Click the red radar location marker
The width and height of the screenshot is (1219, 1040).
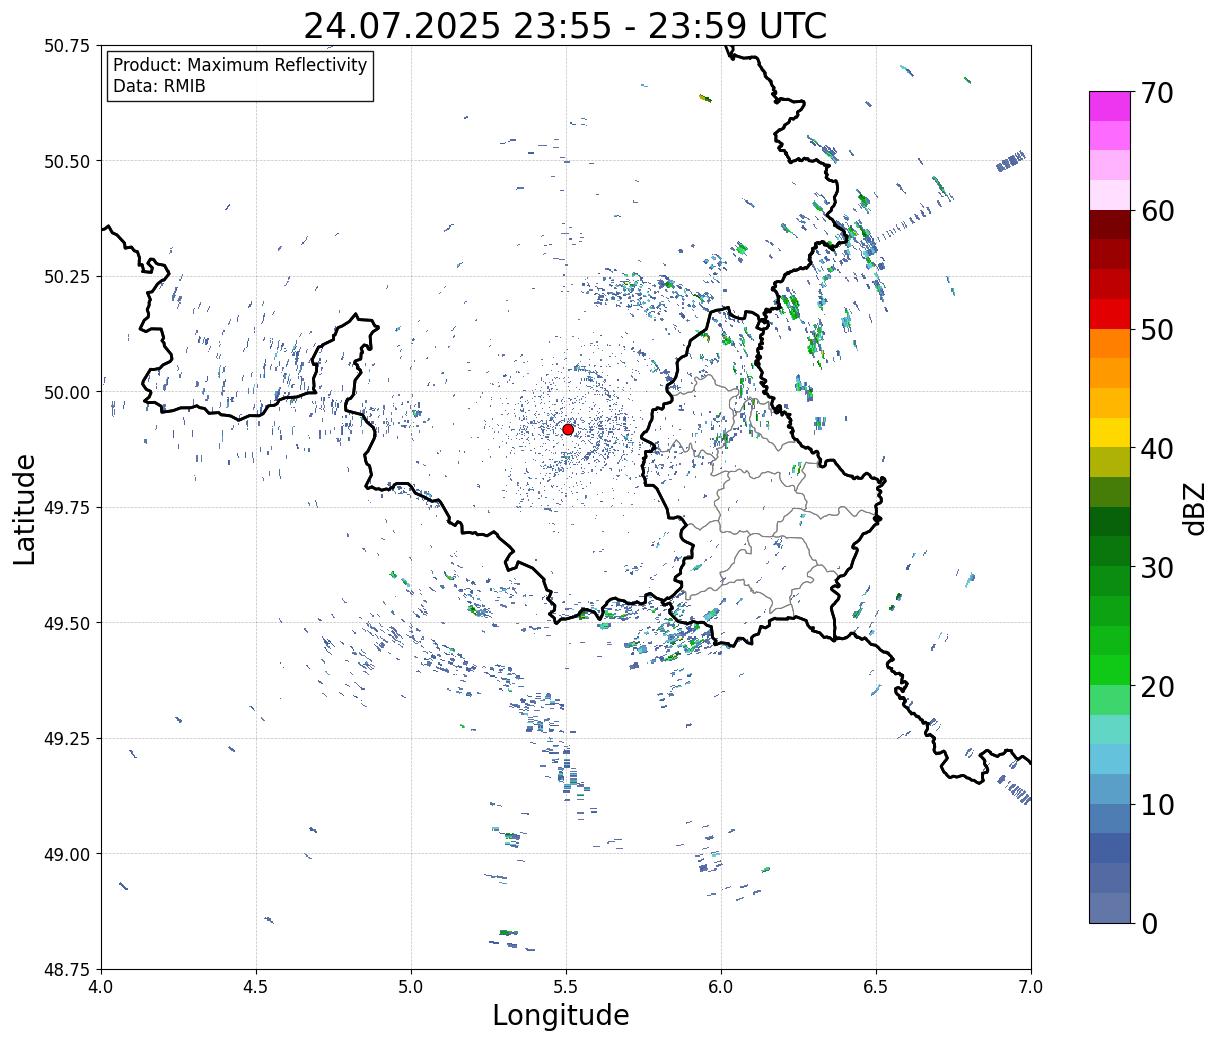[x=568, y=429]
